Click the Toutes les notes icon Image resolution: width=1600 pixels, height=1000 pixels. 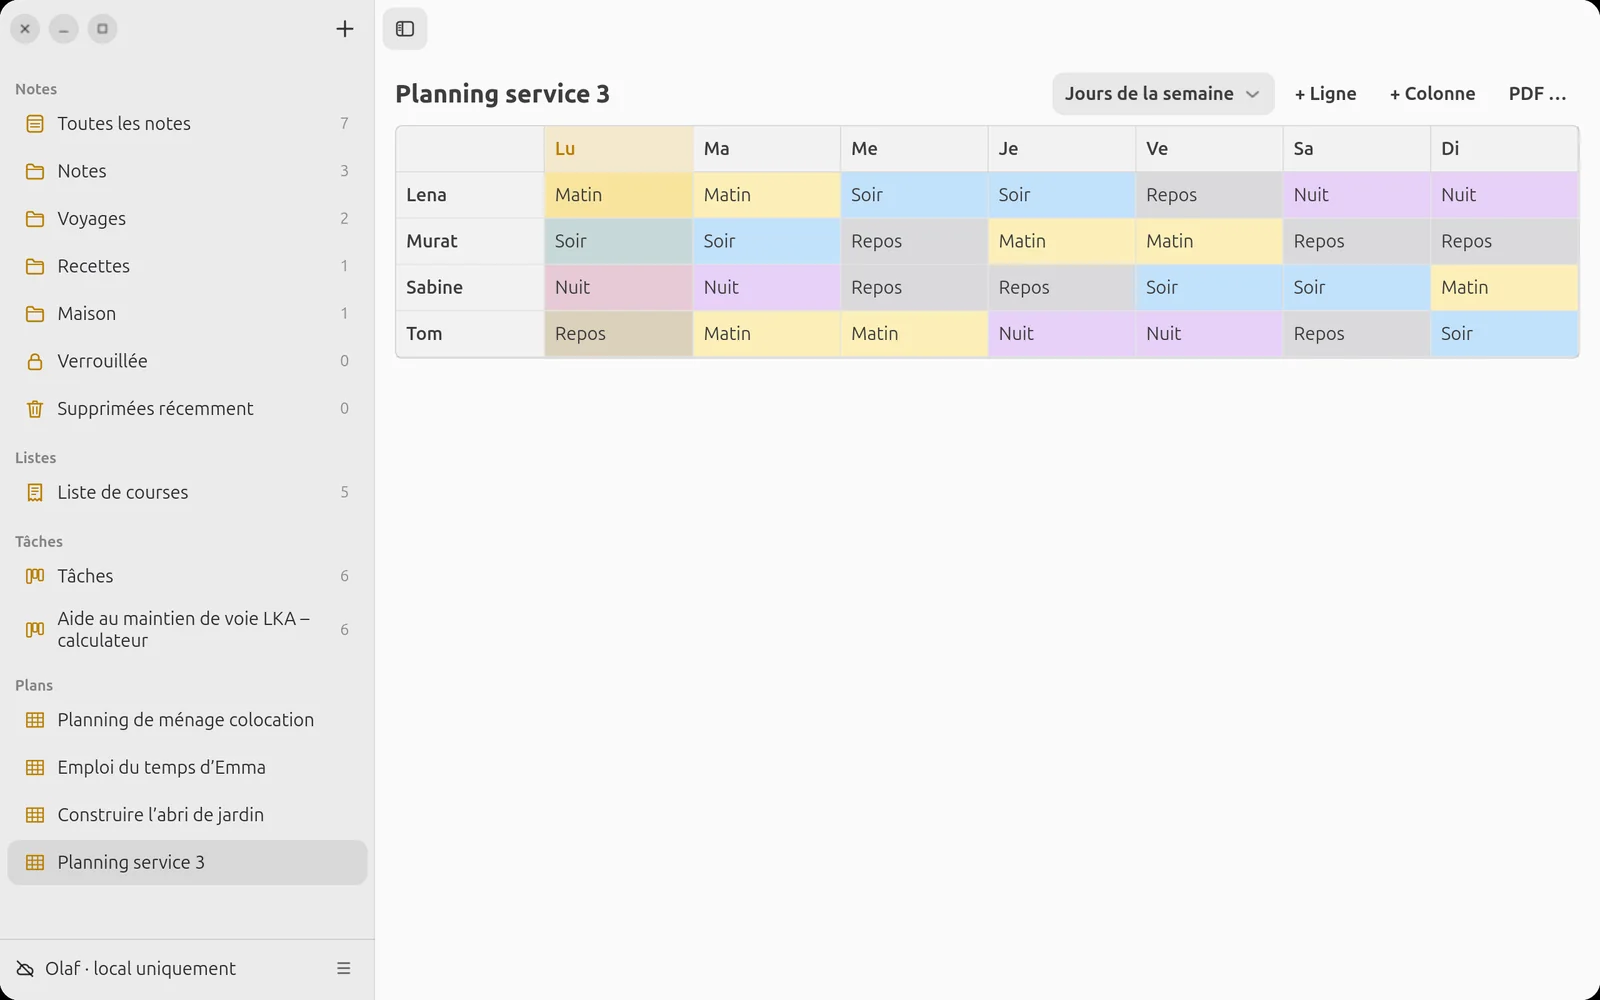(35, 124)
